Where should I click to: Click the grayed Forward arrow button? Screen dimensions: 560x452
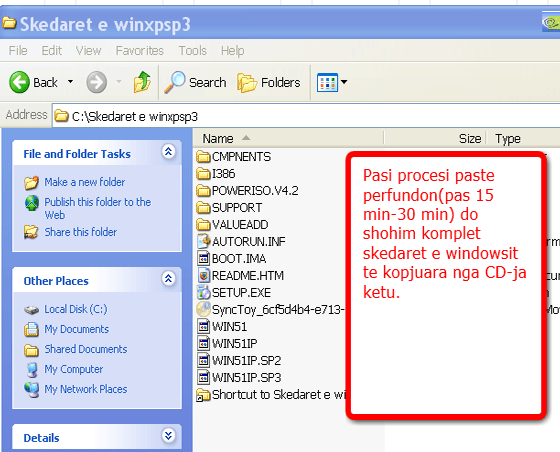point(96,82)
